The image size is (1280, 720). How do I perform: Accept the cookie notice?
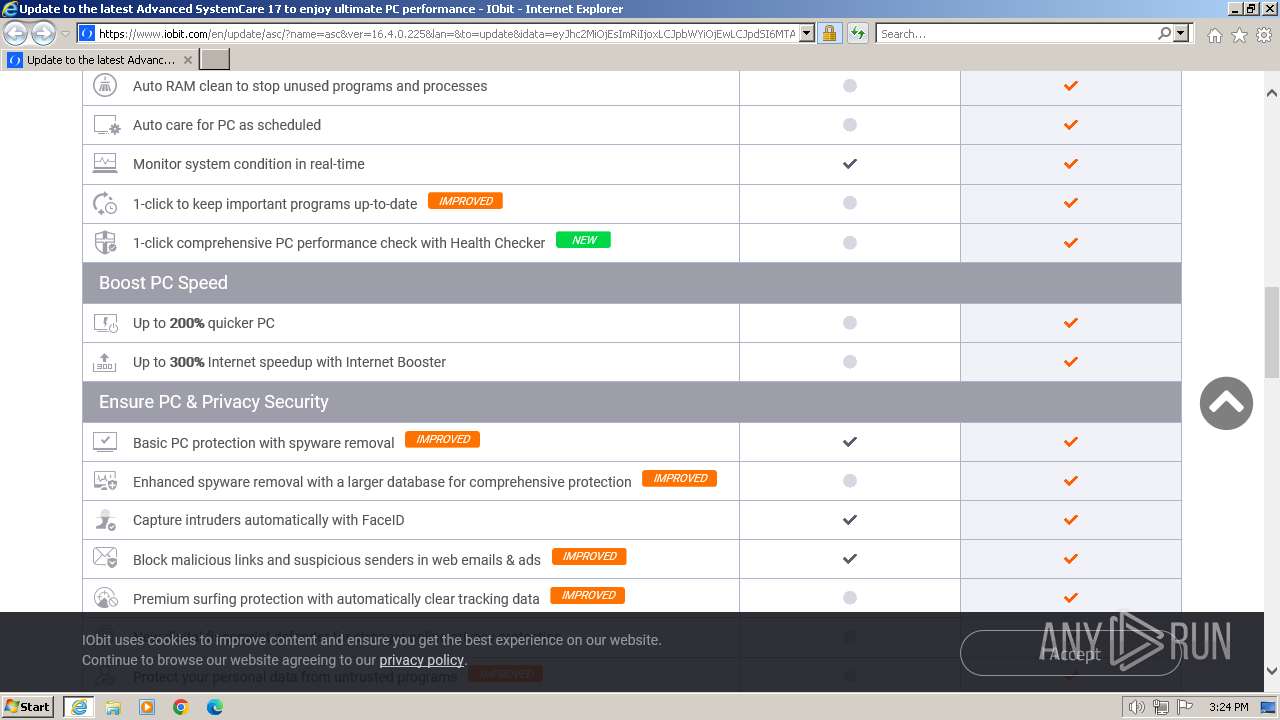click(x=1071, y=653)
